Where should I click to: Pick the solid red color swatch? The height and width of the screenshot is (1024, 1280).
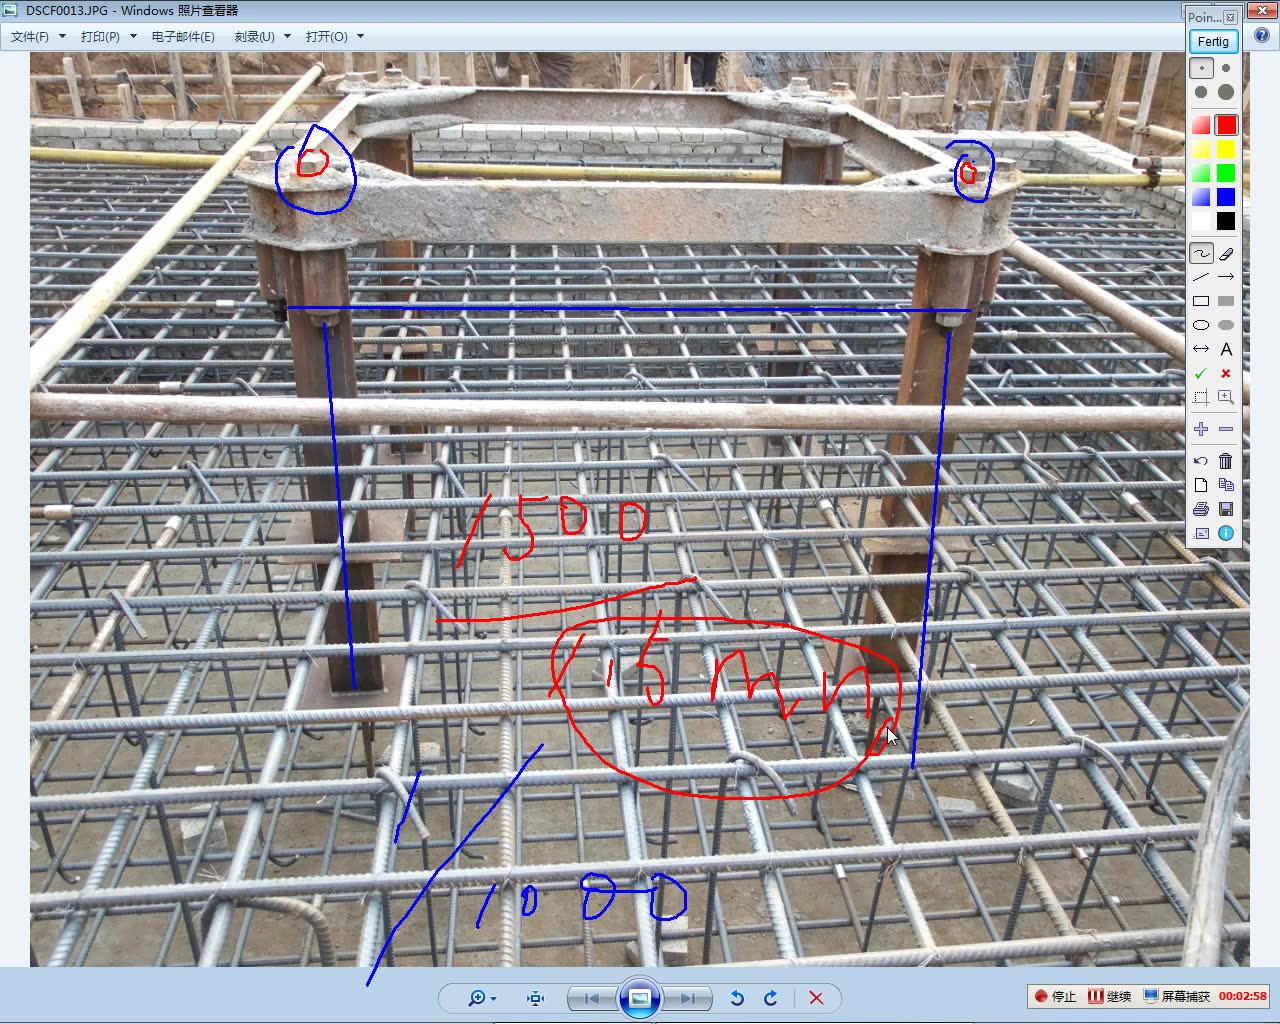coord(1226,125)
